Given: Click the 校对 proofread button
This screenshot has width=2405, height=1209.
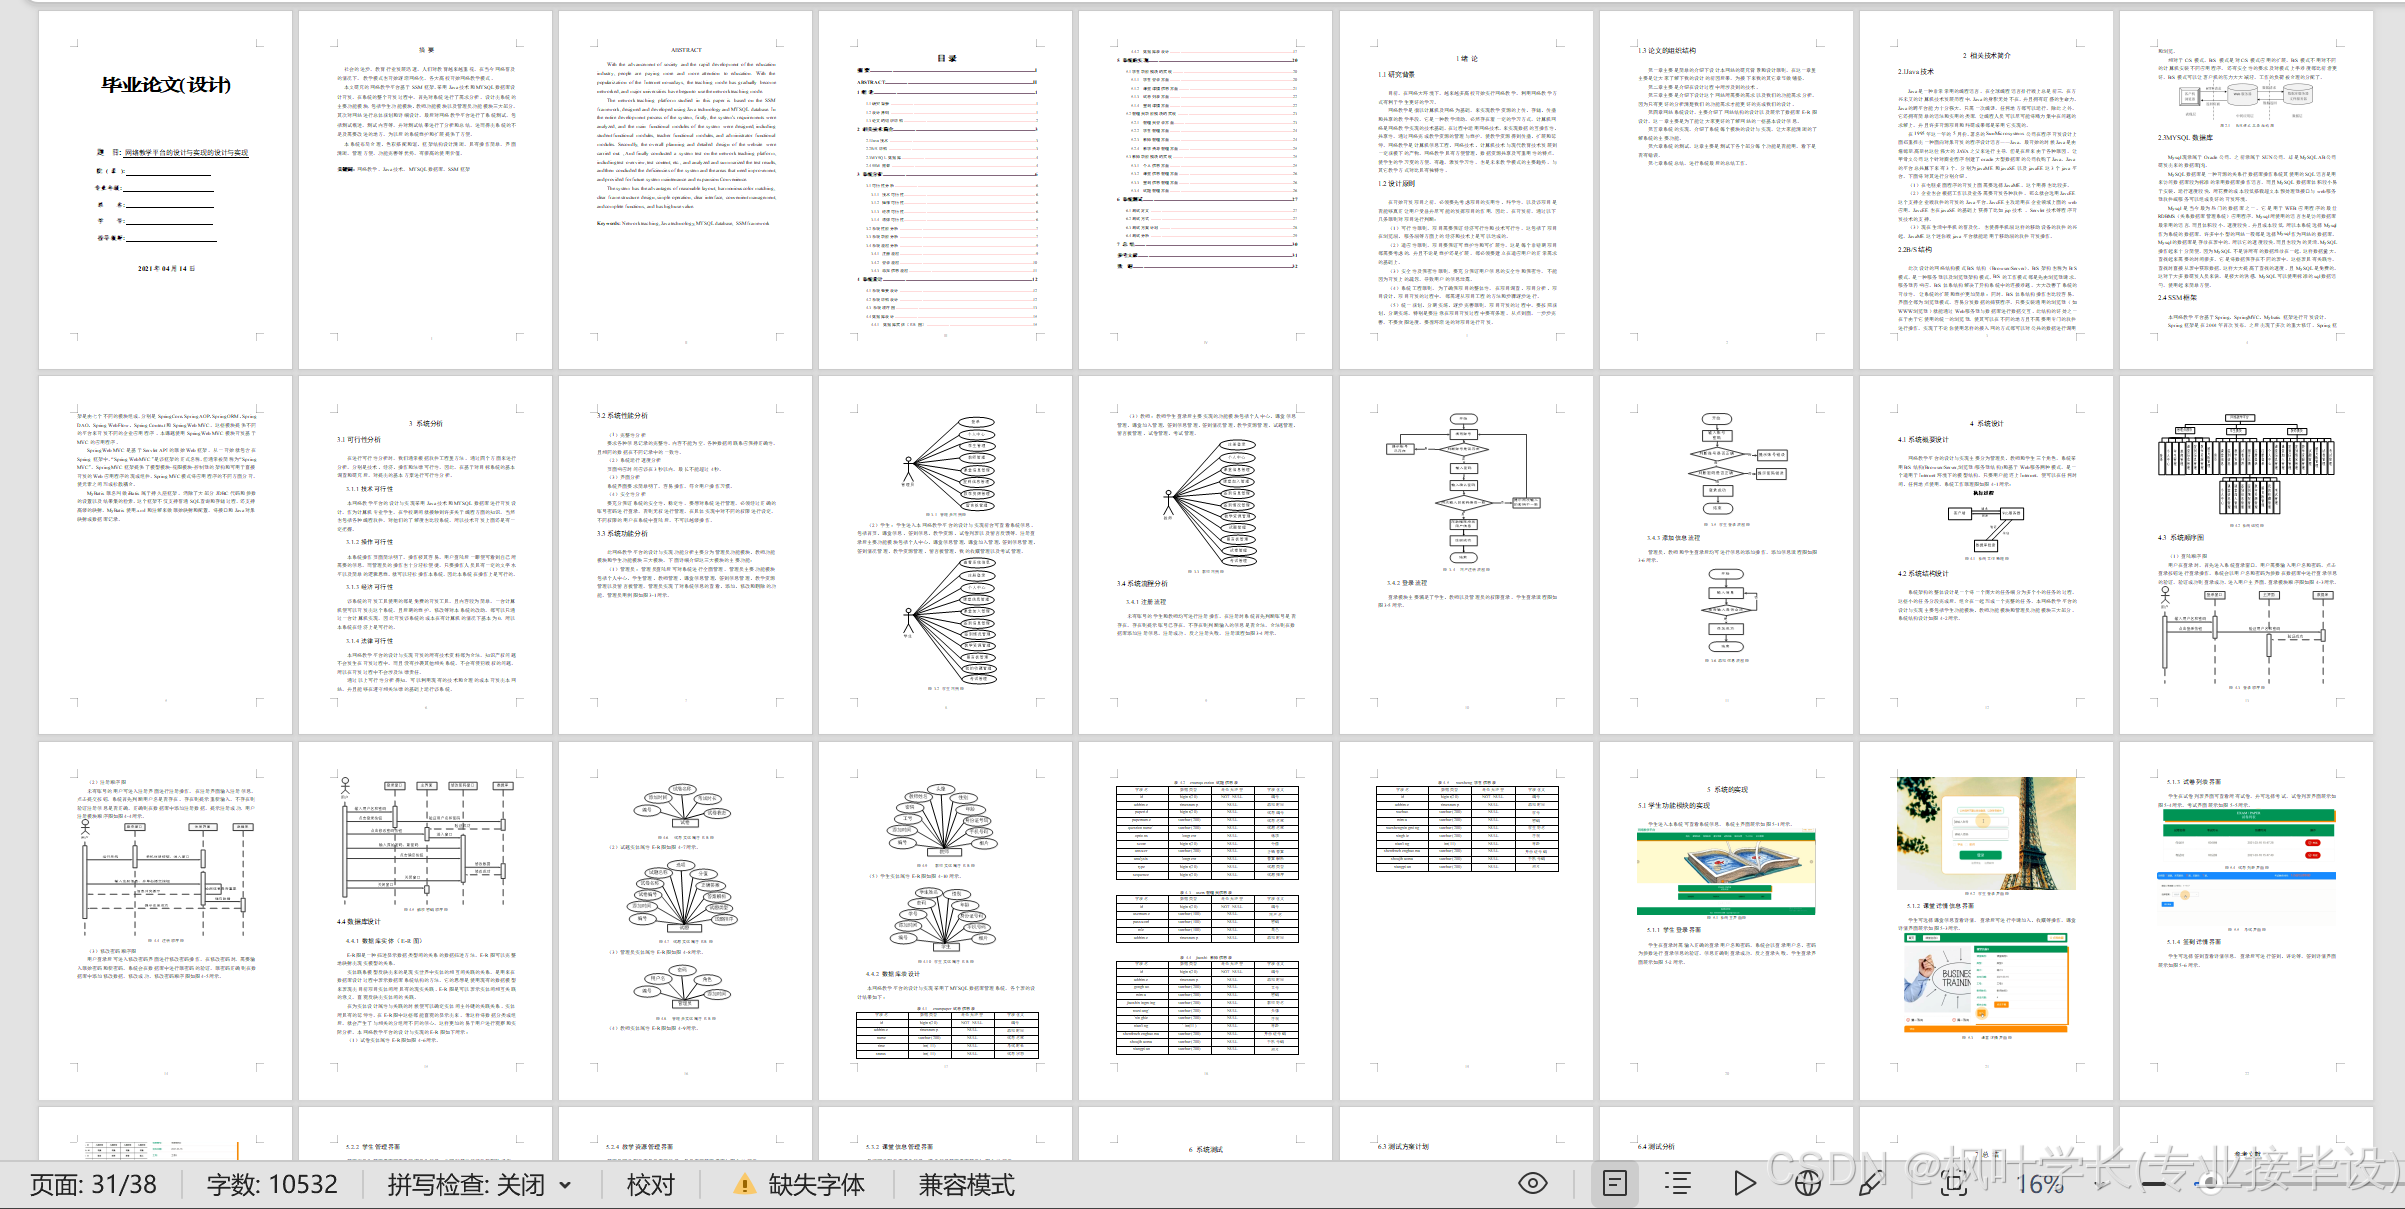Looking at the screenshot, I should click(651, 1185).
